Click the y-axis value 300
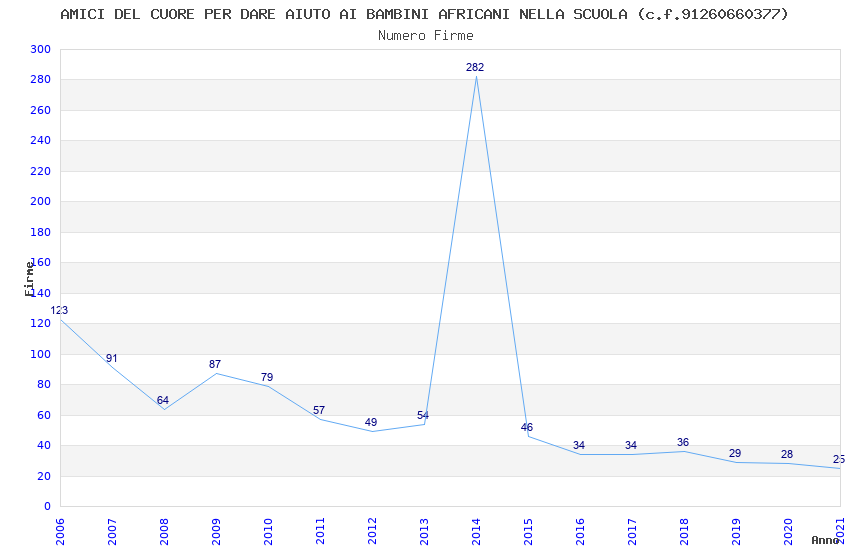Screen dimensions: 850x550 [41, 49]
